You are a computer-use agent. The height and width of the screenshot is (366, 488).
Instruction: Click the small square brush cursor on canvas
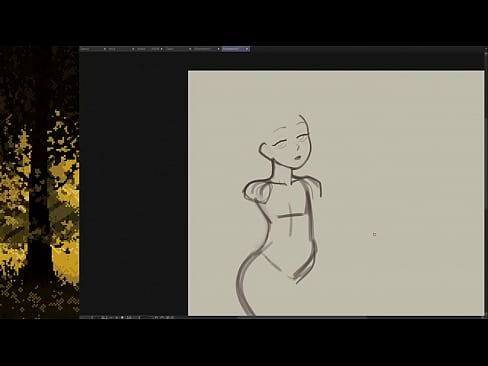pyautogui.click(x=374, y=235)
